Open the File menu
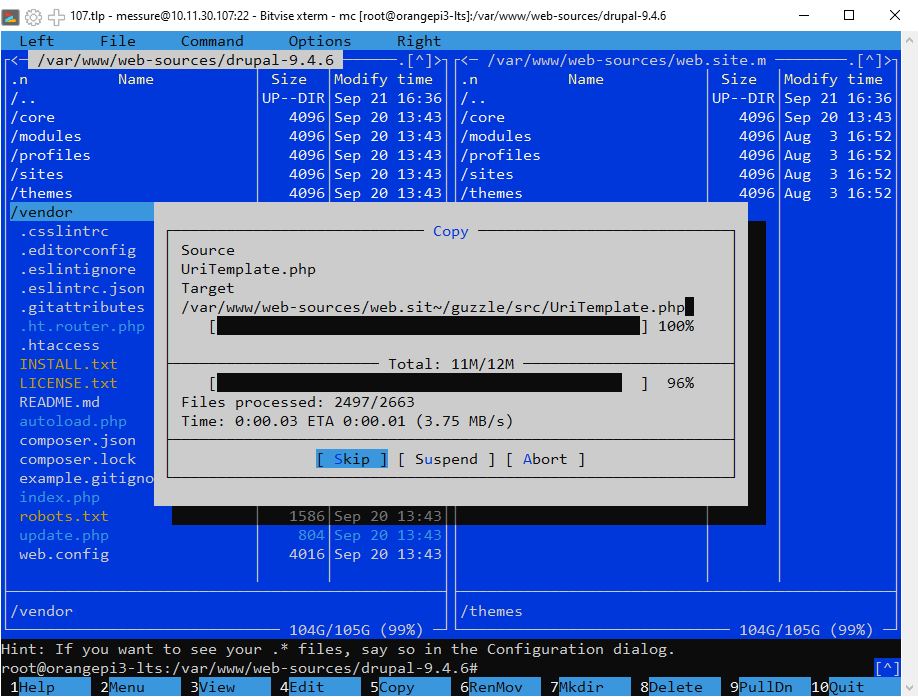Image resolution: width=919 pixels, height=697 pixels. click(x=117, y=41)
